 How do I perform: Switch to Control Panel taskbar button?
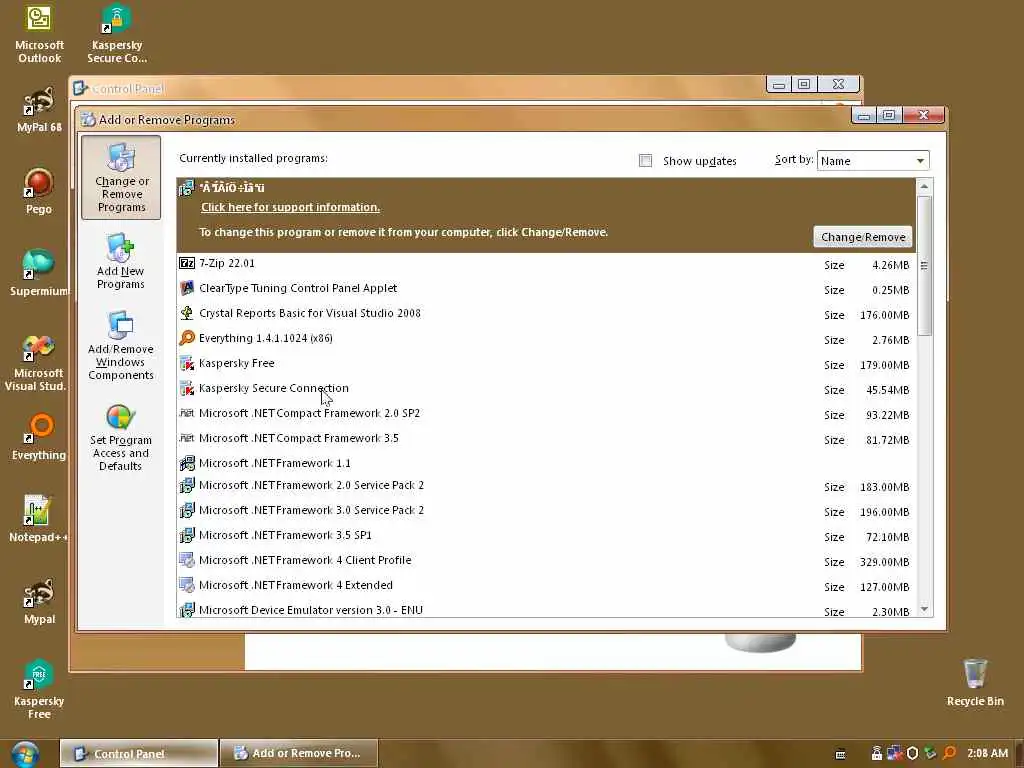tap(138, 754)
